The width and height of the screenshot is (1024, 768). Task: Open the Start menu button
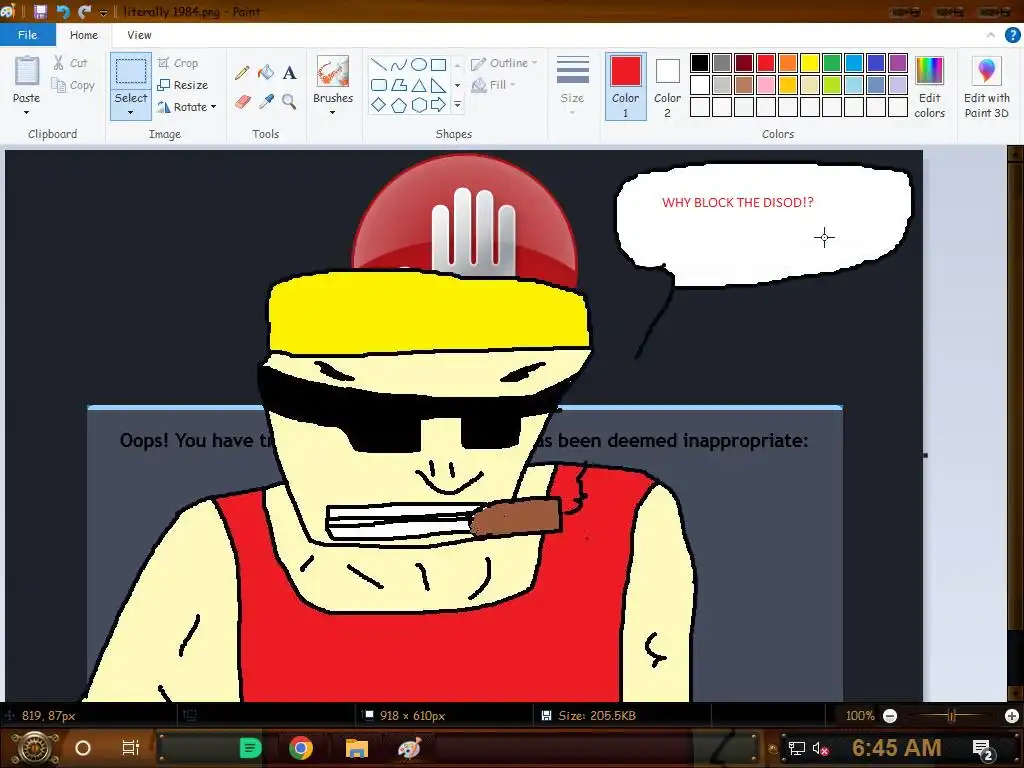(34, 748)
